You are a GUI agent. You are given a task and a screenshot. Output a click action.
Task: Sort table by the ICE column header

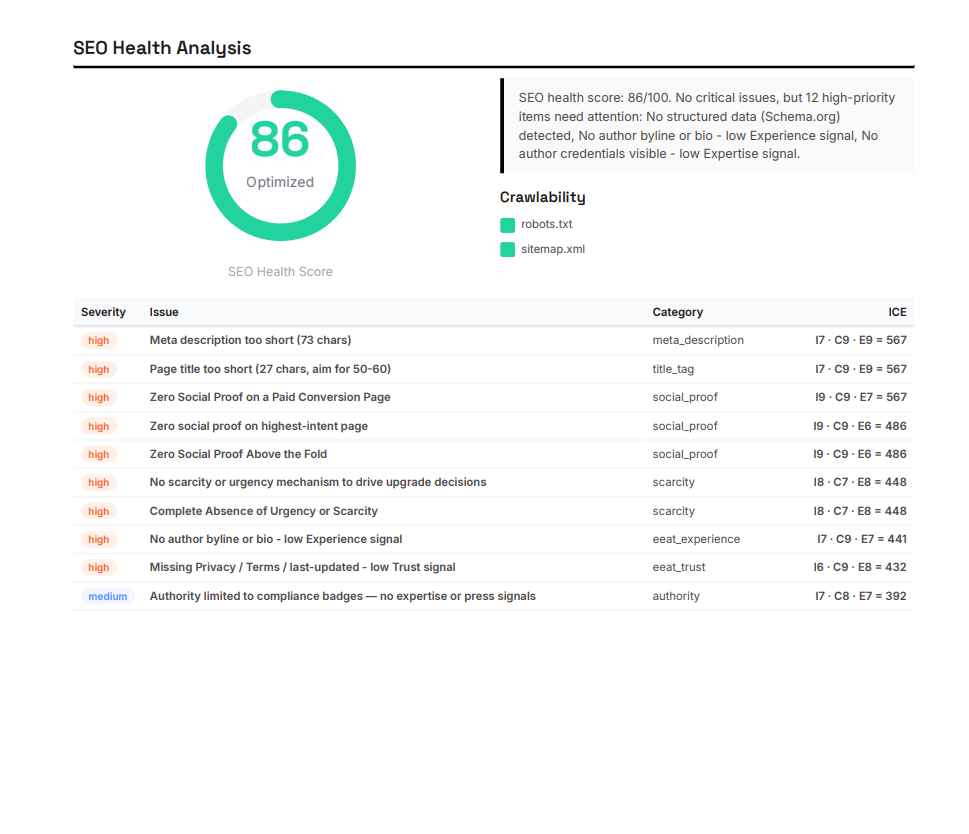[x=897, y=312]
